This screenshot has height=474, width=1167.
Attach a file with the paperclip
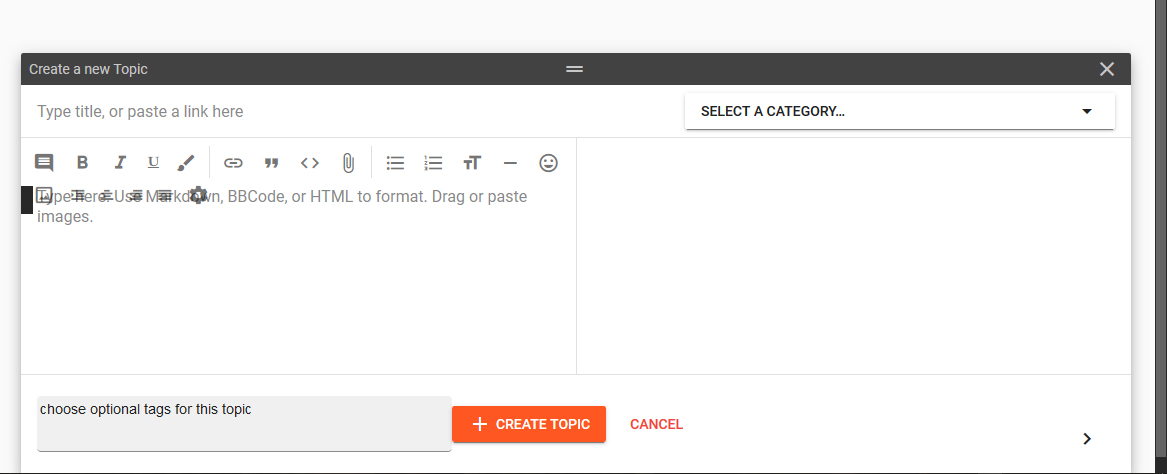coord(348,163)
